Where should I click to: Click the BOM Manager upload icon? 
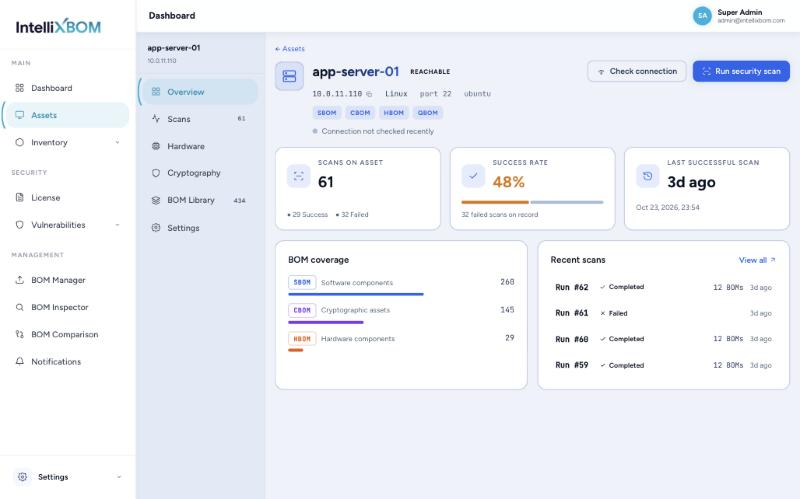click(x=19, y=280)
